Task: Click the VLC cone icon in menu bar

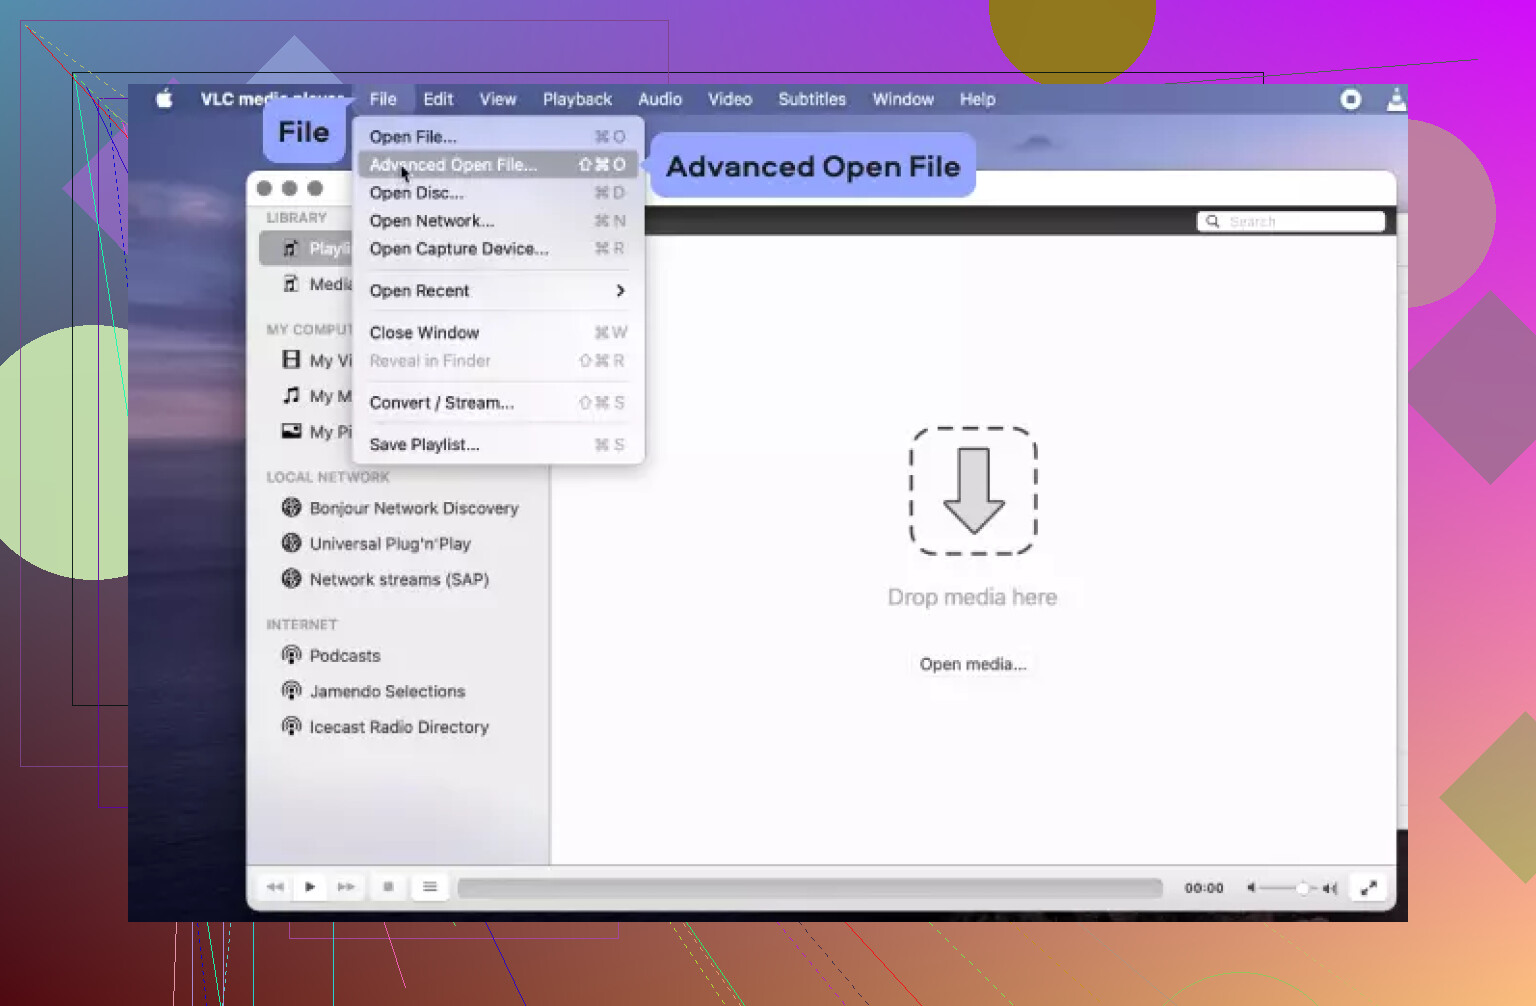Action: [x=1396, y=99]
